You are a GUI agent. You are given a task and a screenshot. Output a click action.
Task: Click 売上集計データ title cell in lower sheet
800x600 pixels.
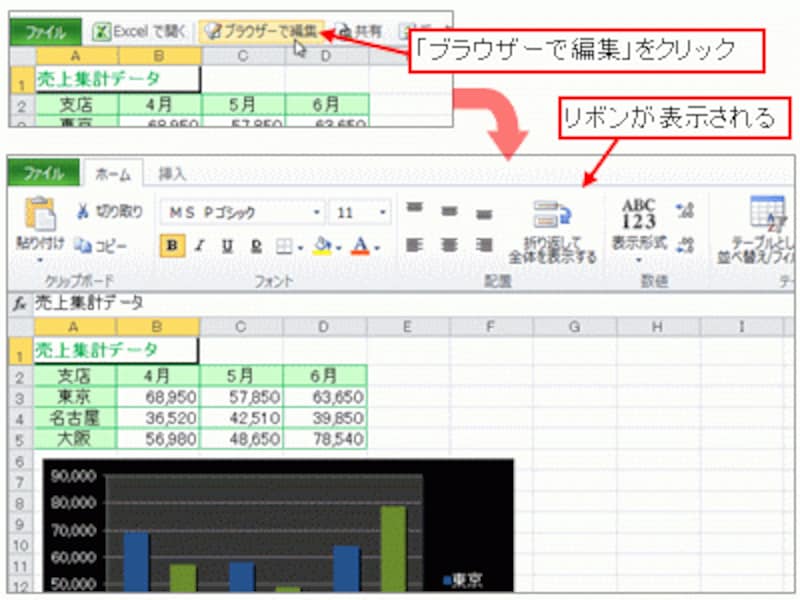[x=116, y=351]
